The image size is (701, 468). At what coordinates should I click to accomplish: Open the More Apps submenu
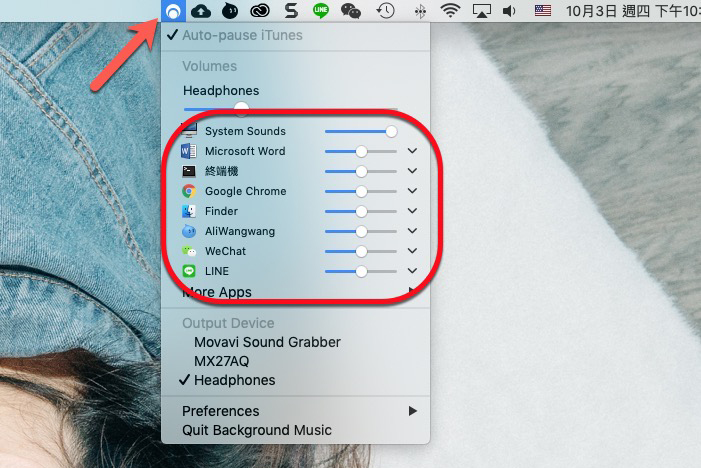[296, 292]
